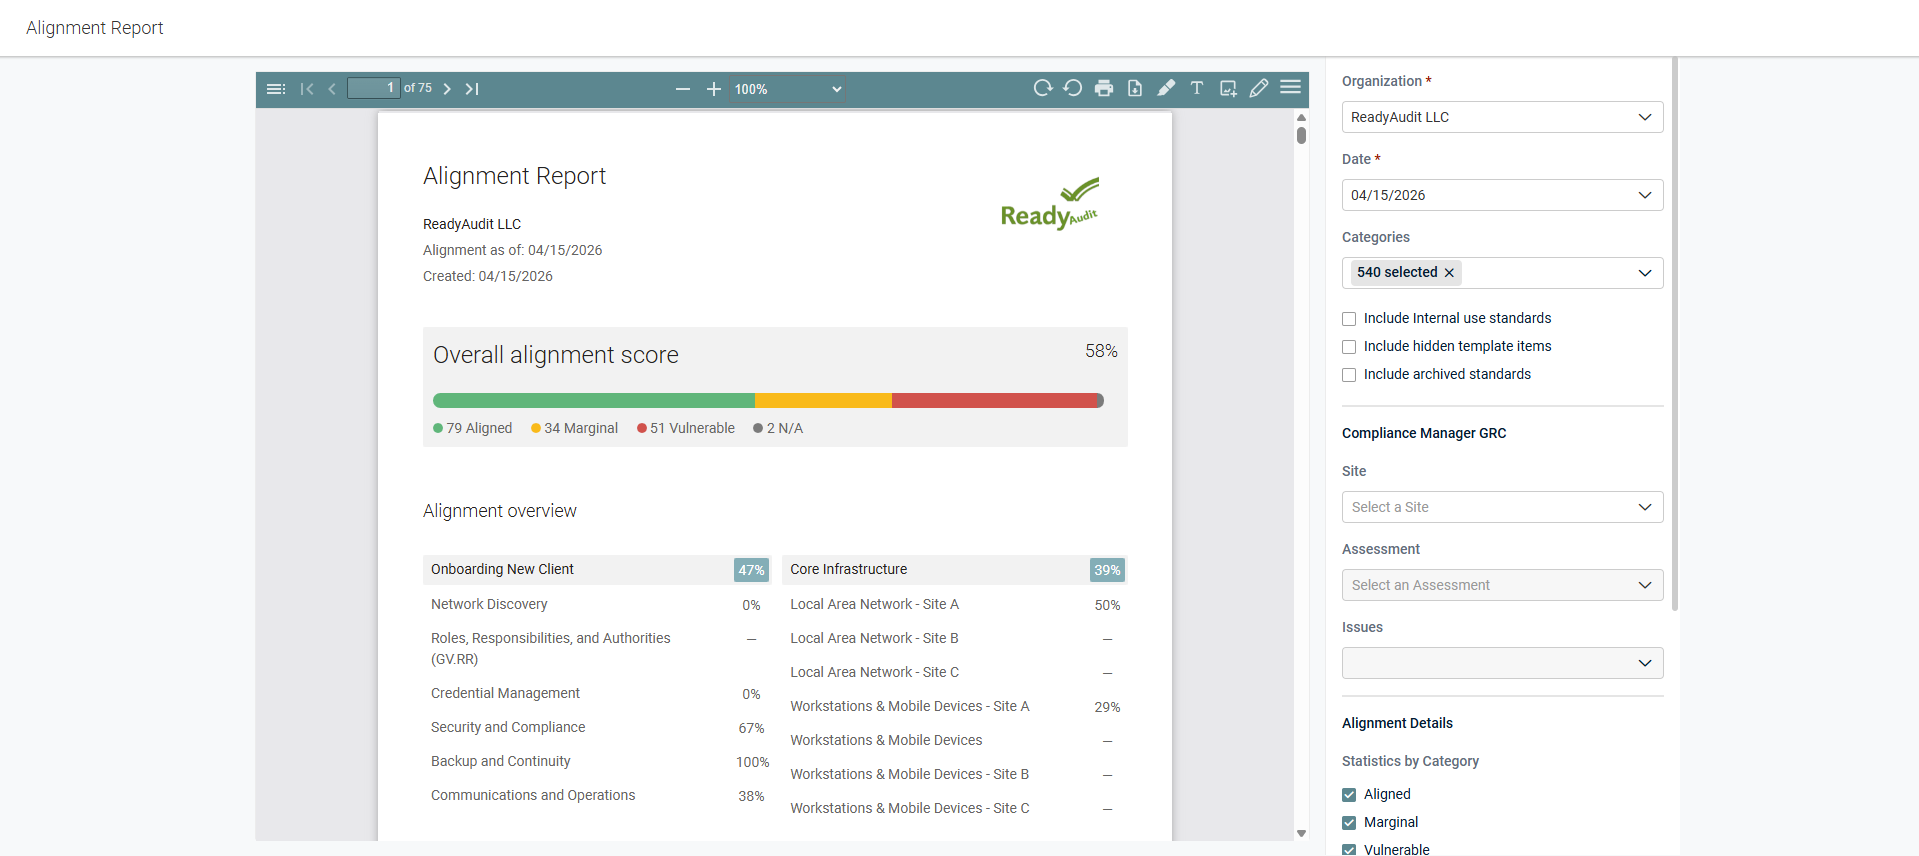
Task: Select the highlighter annotation tool
Action: [x=1166, y=88]
